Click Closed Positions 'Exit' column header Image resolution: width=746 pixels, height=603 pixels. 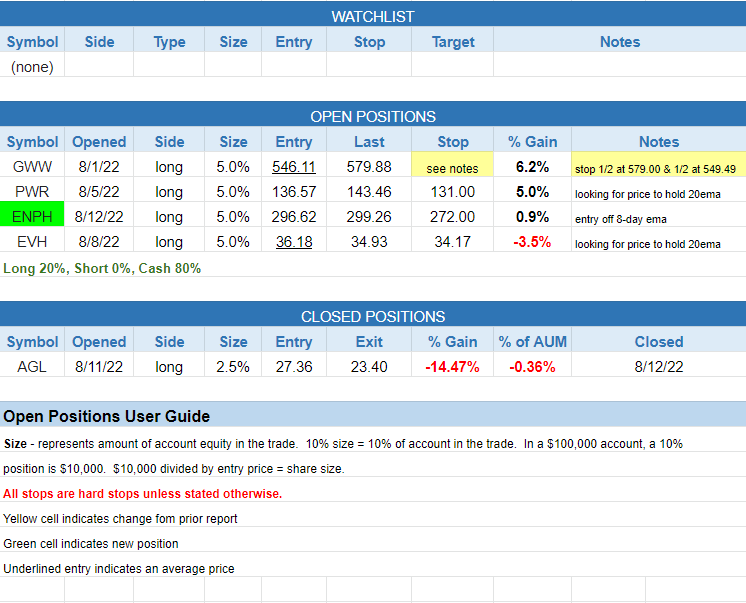tap(369, 341)
